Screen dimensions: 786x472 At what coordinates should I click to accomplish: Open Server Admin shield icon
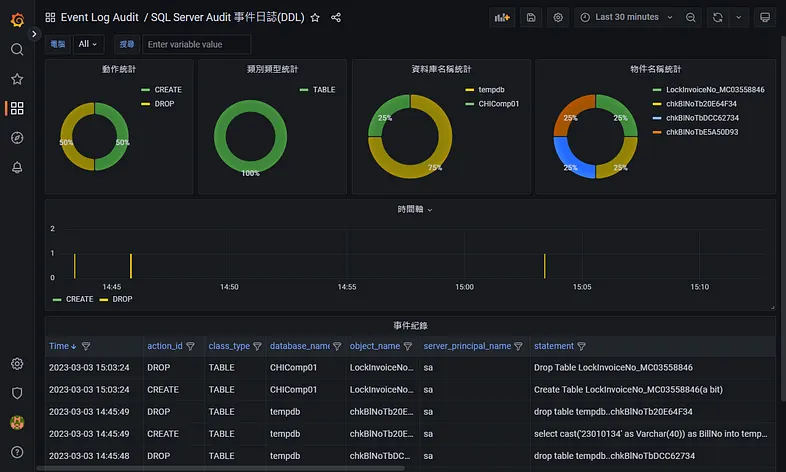pos(17,393)
